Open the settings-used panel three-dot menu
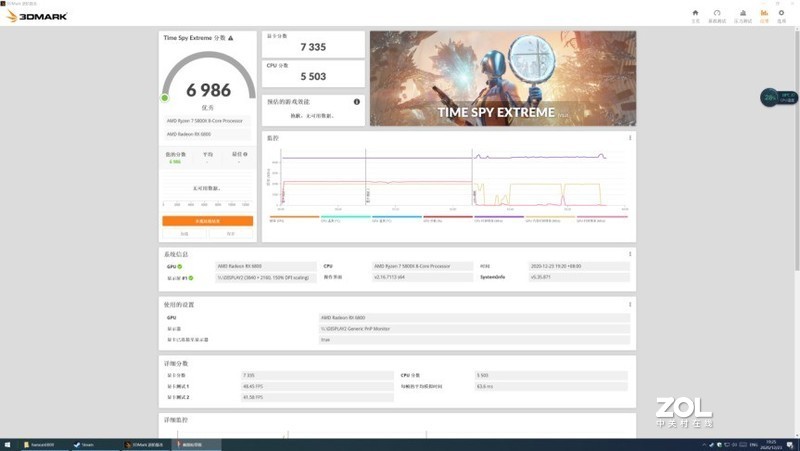This screenshot has height=451, width=800. coord(630,304)
